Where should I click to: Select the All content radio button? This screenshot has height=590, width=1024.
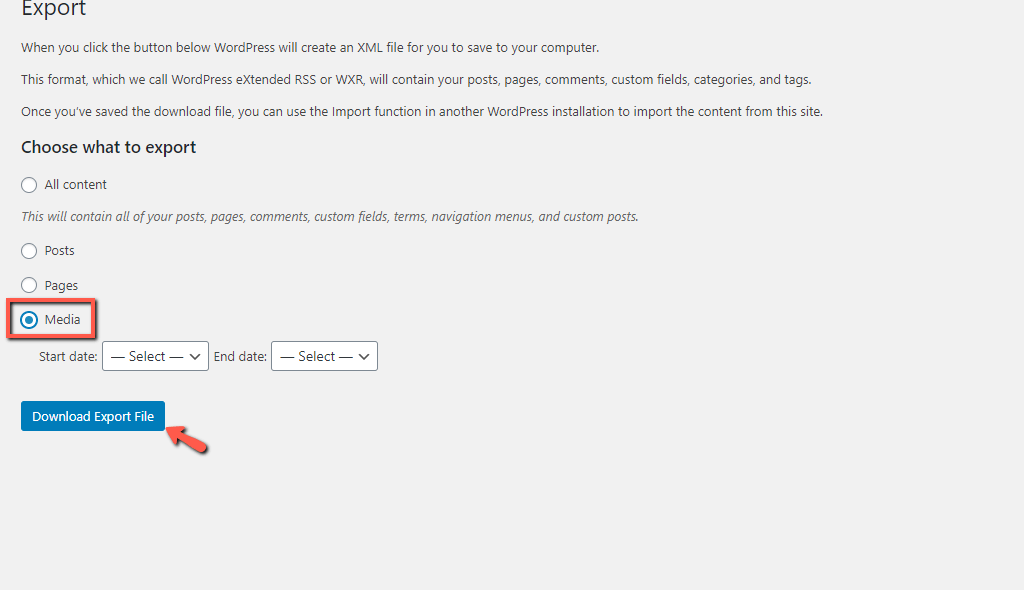(29, 185)
